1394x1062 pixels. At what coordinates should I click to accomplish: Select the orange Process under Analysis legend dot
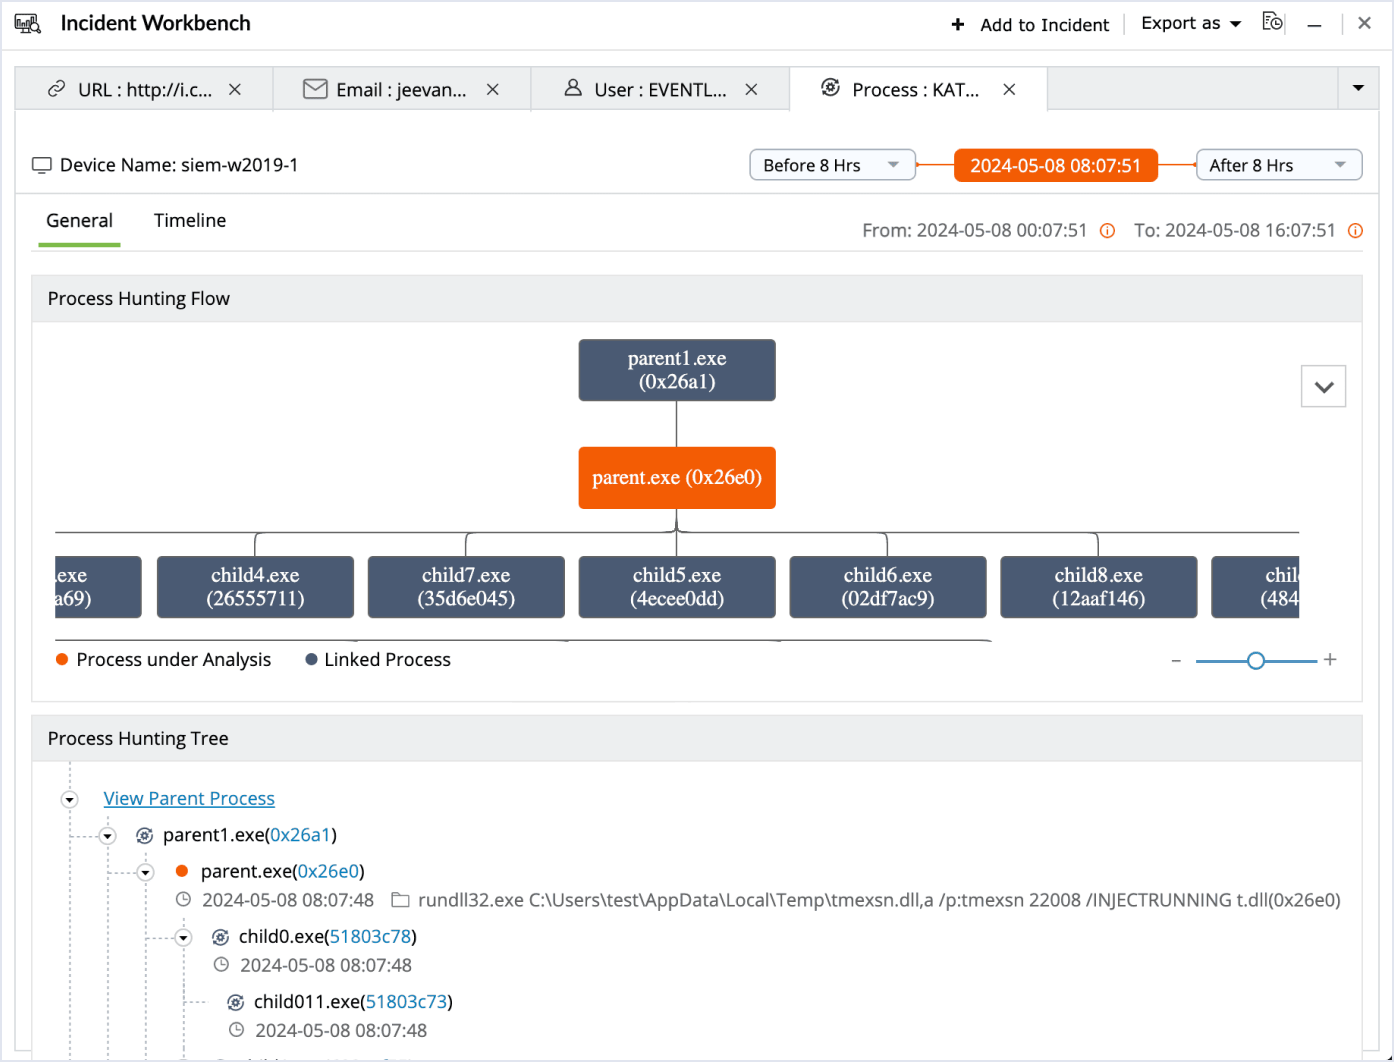[x=61, y=660]
